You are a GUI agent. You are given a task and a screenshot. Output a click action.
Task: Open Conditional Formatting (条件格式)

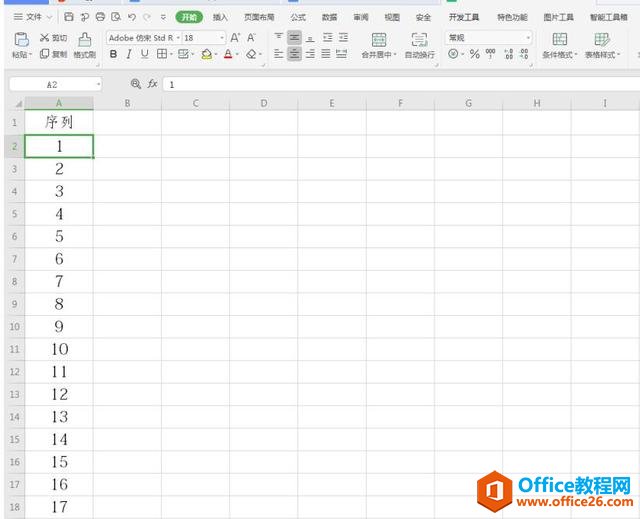coord(560,45)
